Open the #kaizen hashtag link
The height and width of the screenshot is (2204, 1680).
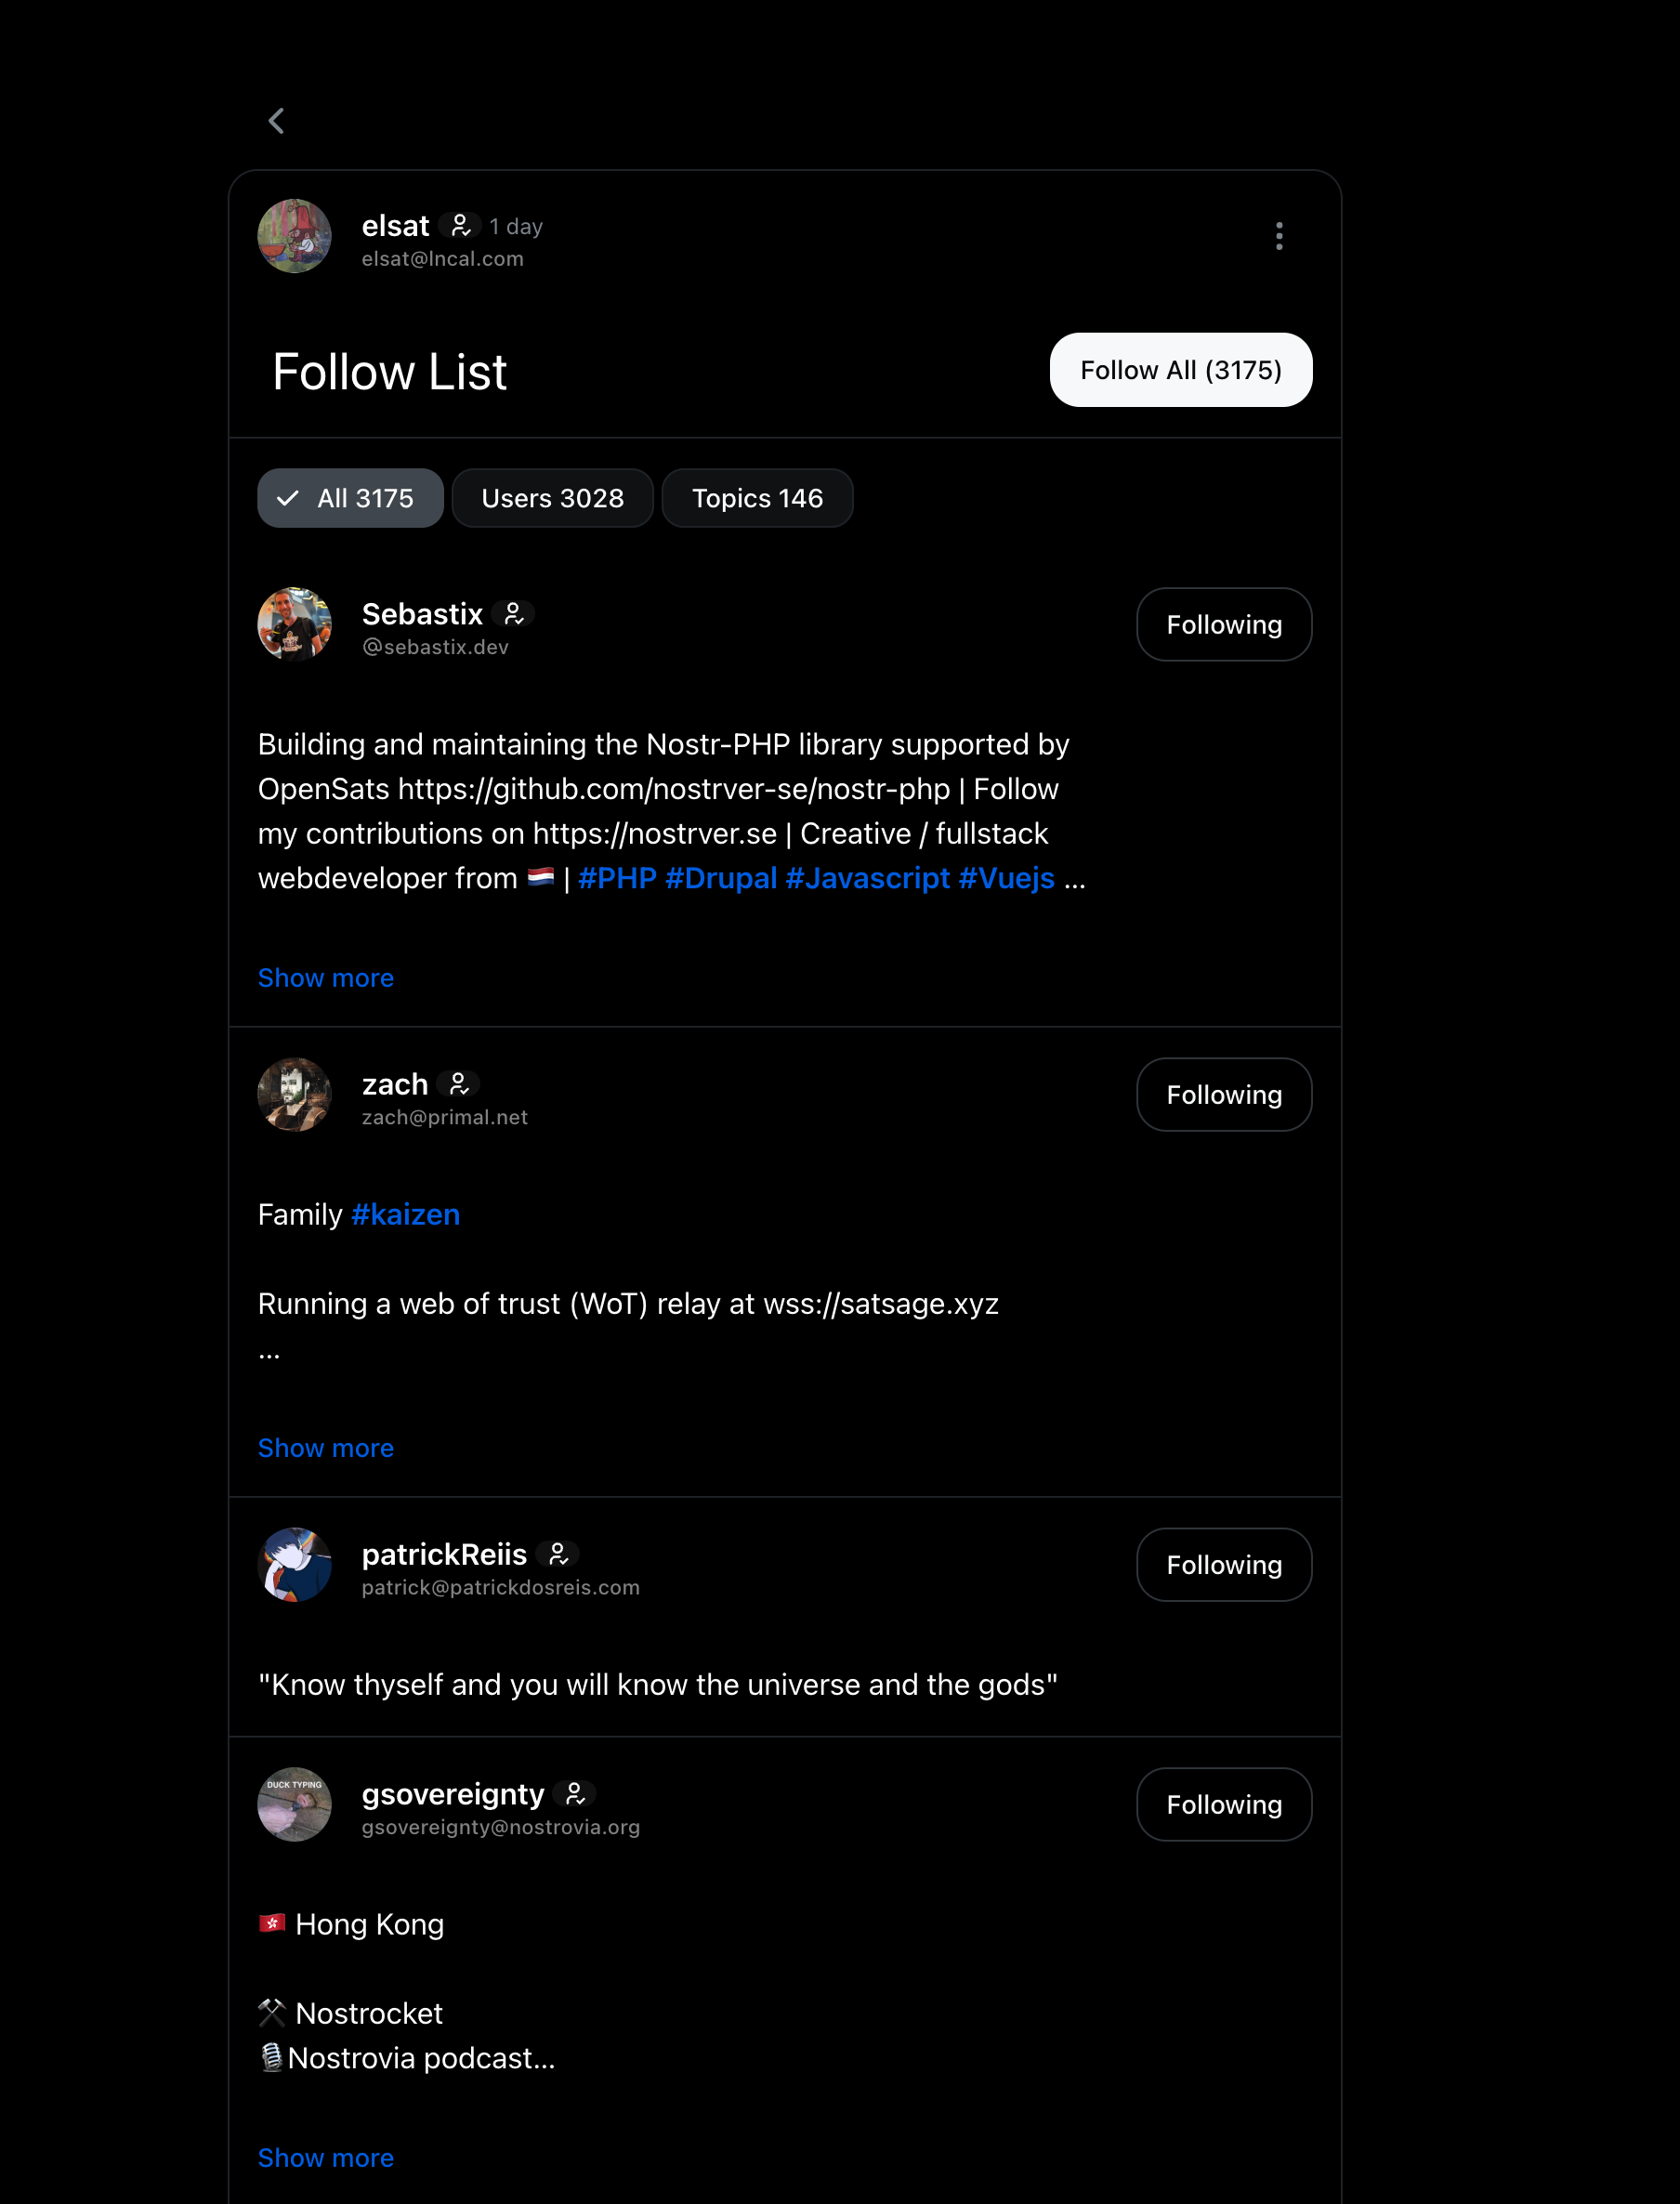405,1215
